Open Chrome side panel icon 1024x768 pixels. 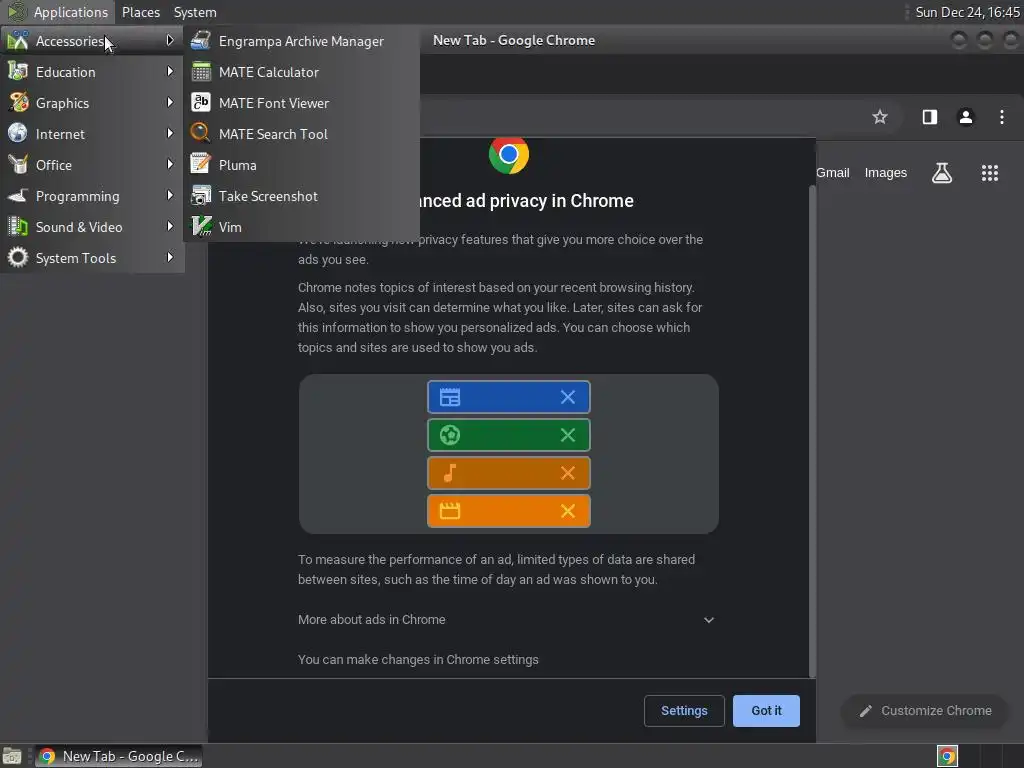click(929, 117)
